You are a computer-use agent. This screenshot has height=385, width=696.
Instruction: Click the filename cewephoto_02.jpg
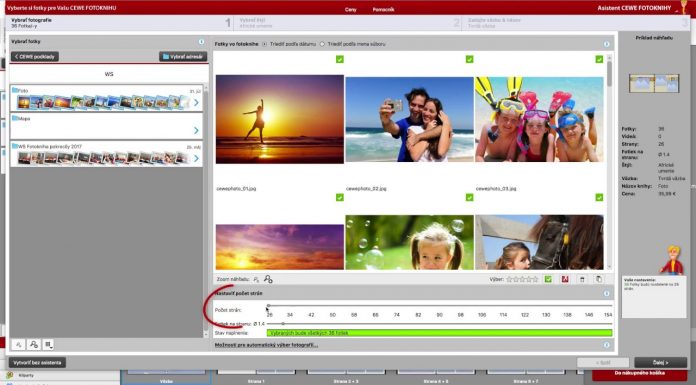click(366, 189)
